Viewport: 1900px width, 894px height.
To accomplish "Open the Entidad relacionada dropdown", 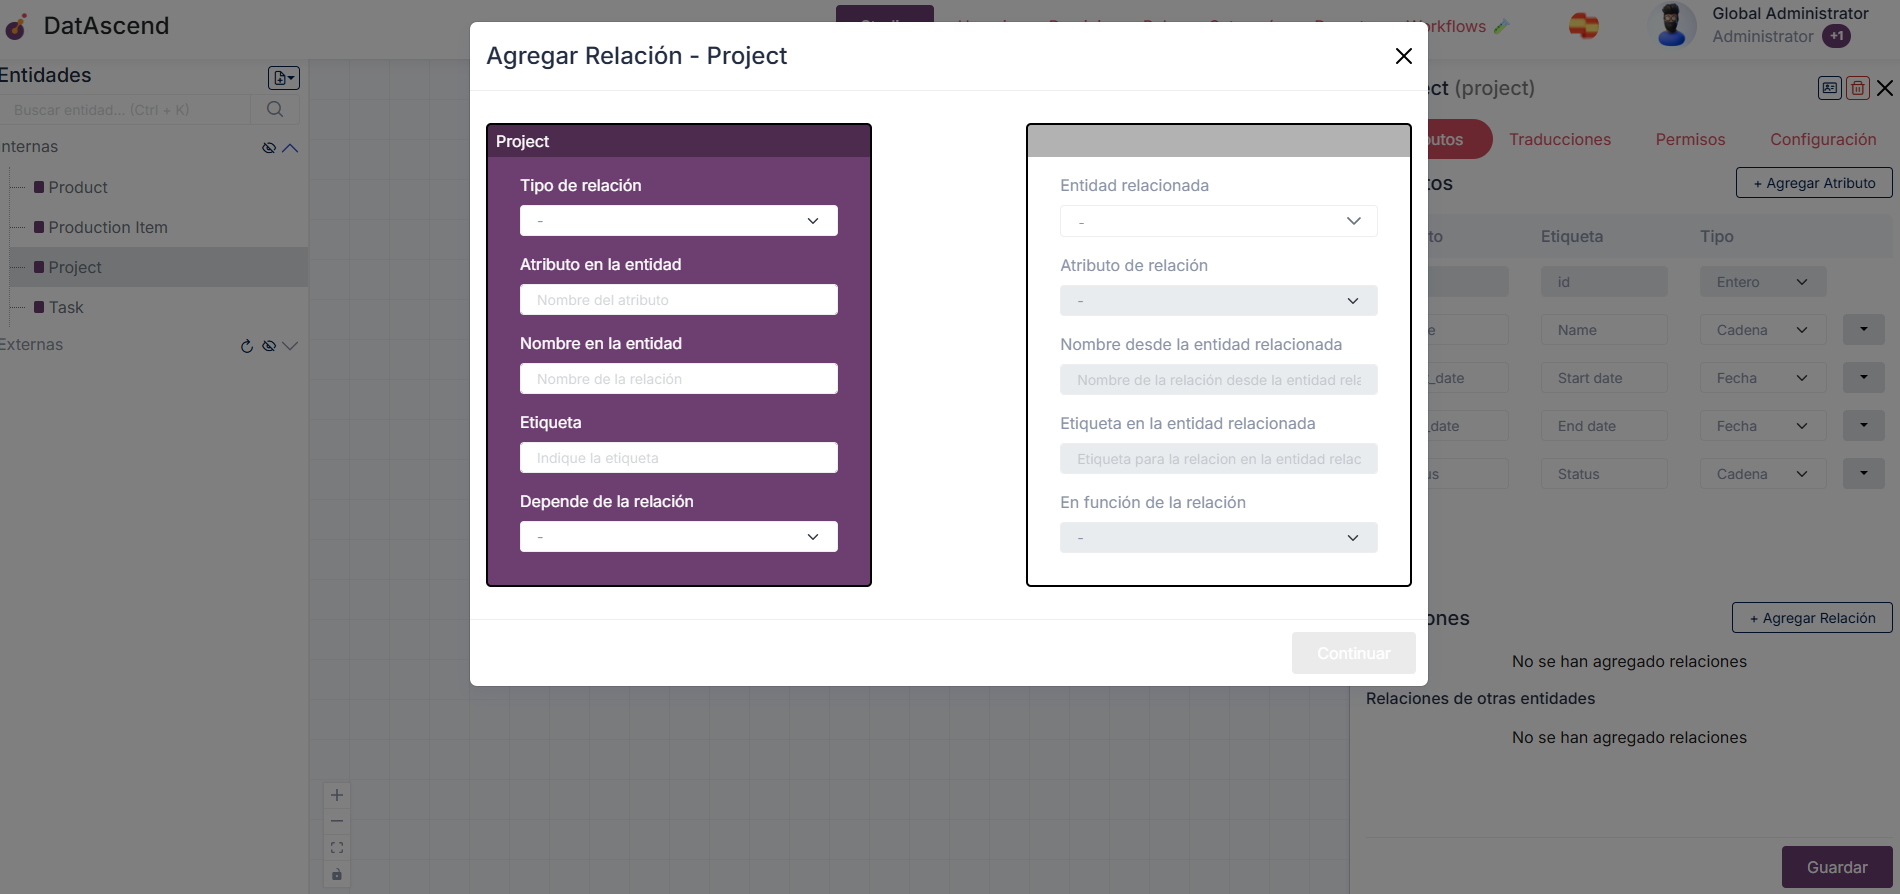I will coord(1219,221).
